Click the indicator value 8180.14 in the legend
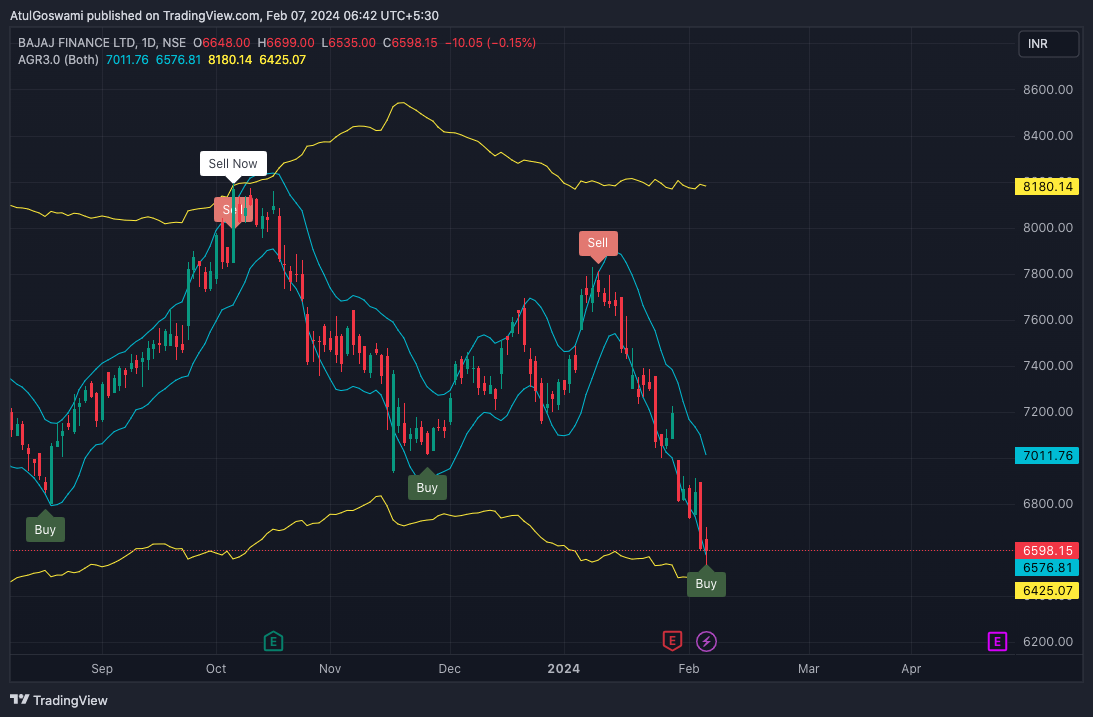1093x717 pixels. (x=230, y=60)
